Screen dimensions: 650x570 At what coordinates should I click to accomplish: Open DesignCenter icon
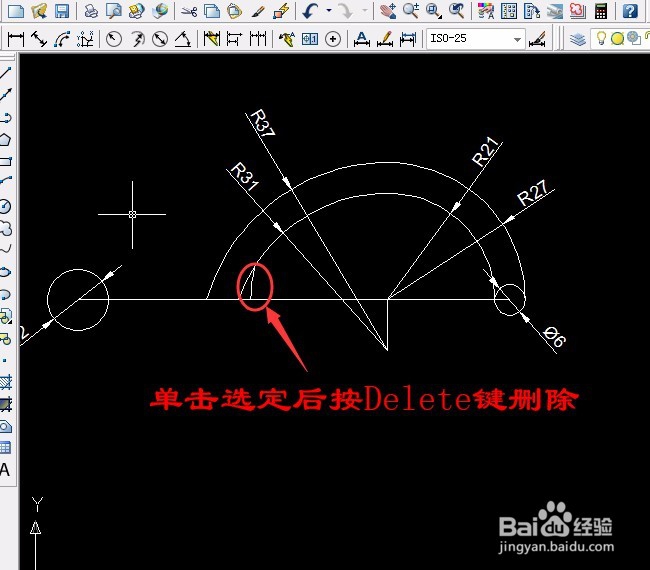point(509,11)
